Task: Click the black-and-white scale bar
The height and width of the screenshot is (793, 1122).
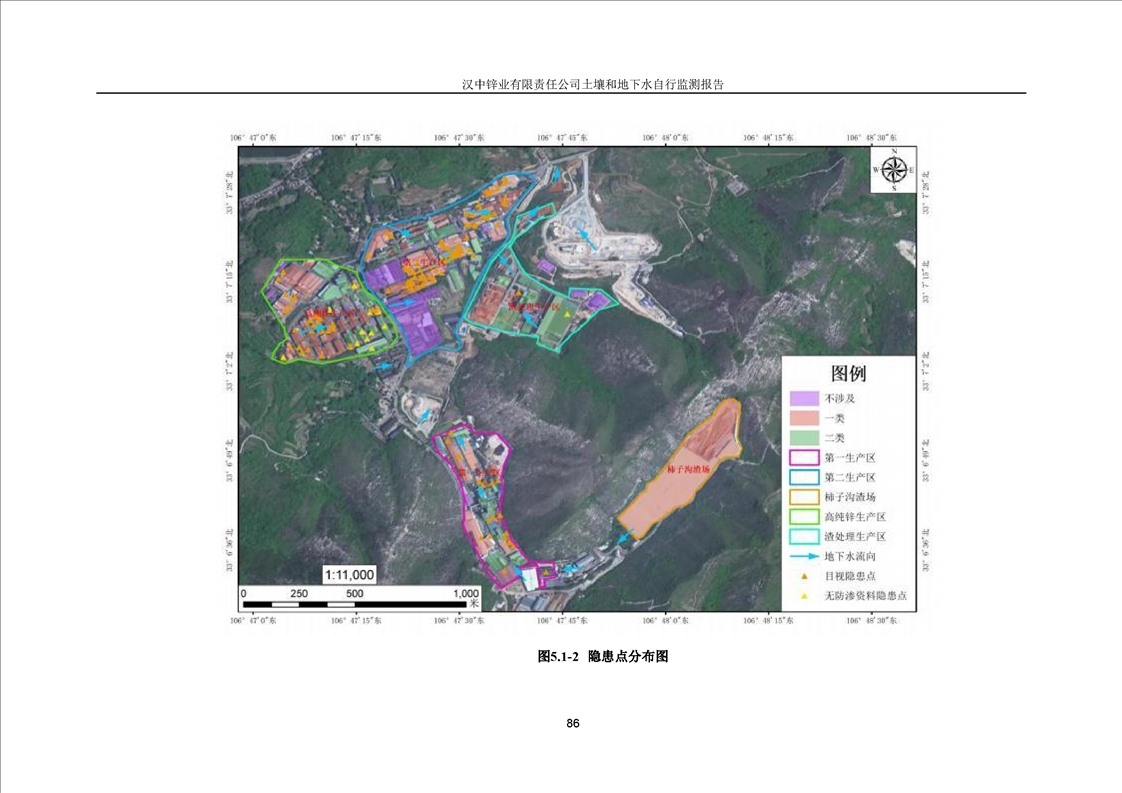Action: (x=359, y=603)
